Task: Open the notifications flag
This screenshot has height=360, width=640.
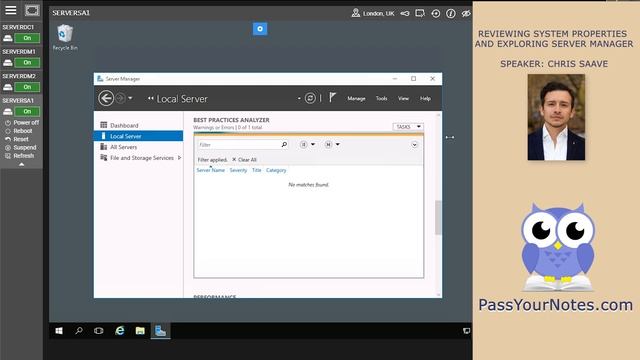Action: coord(333,98)
